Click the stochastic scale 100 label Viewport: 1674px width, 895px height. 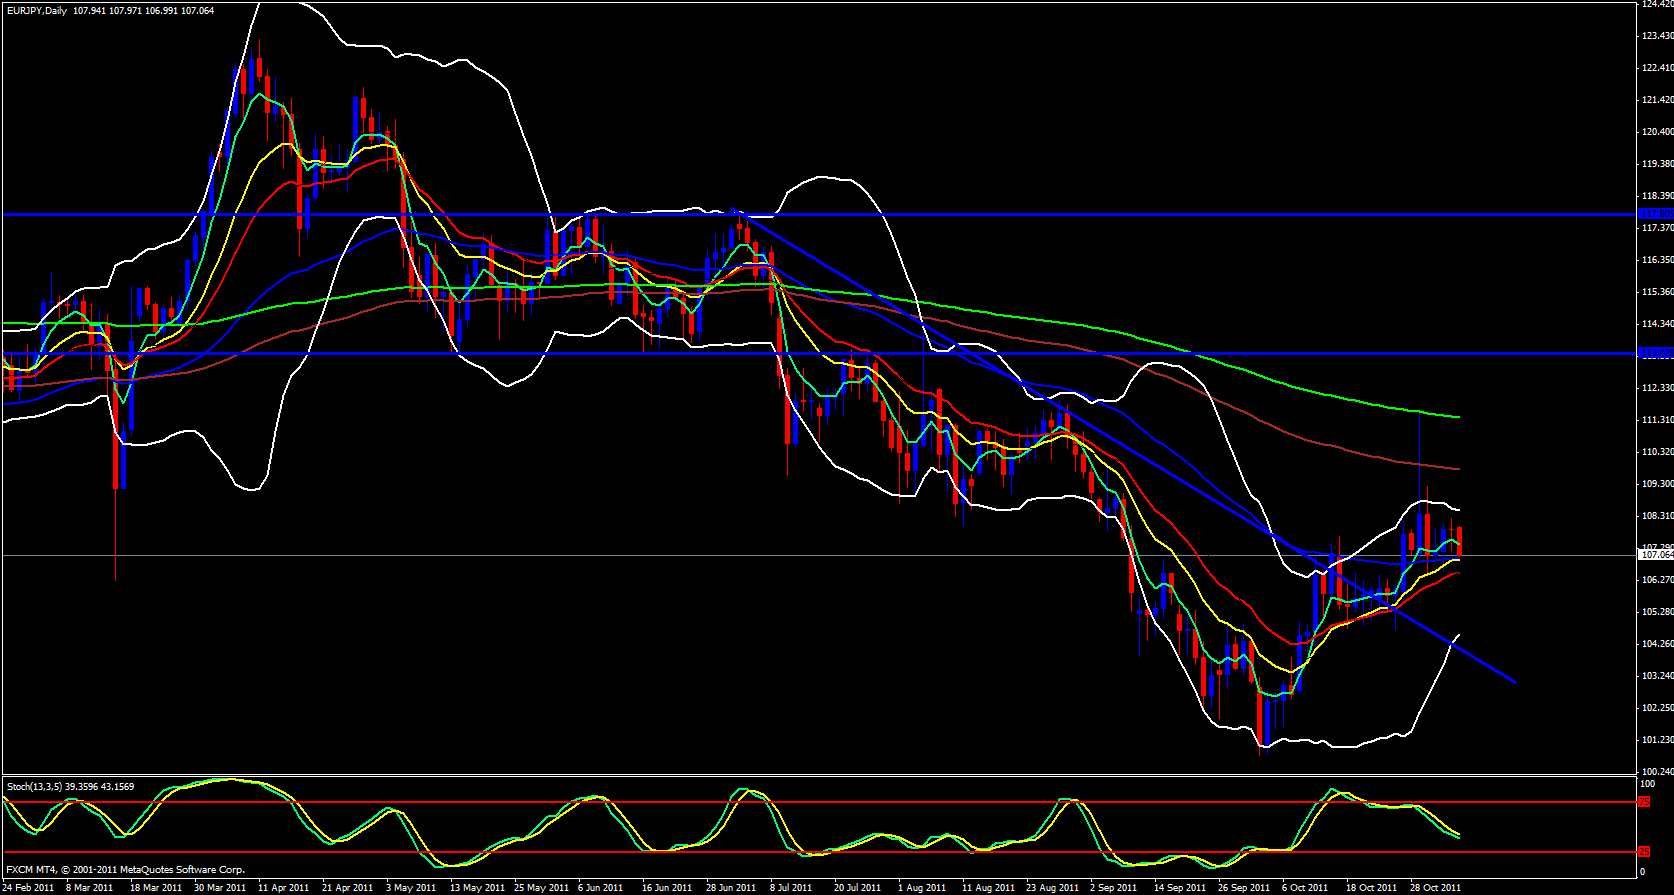pyautogui.click(x=1648, y=784)
